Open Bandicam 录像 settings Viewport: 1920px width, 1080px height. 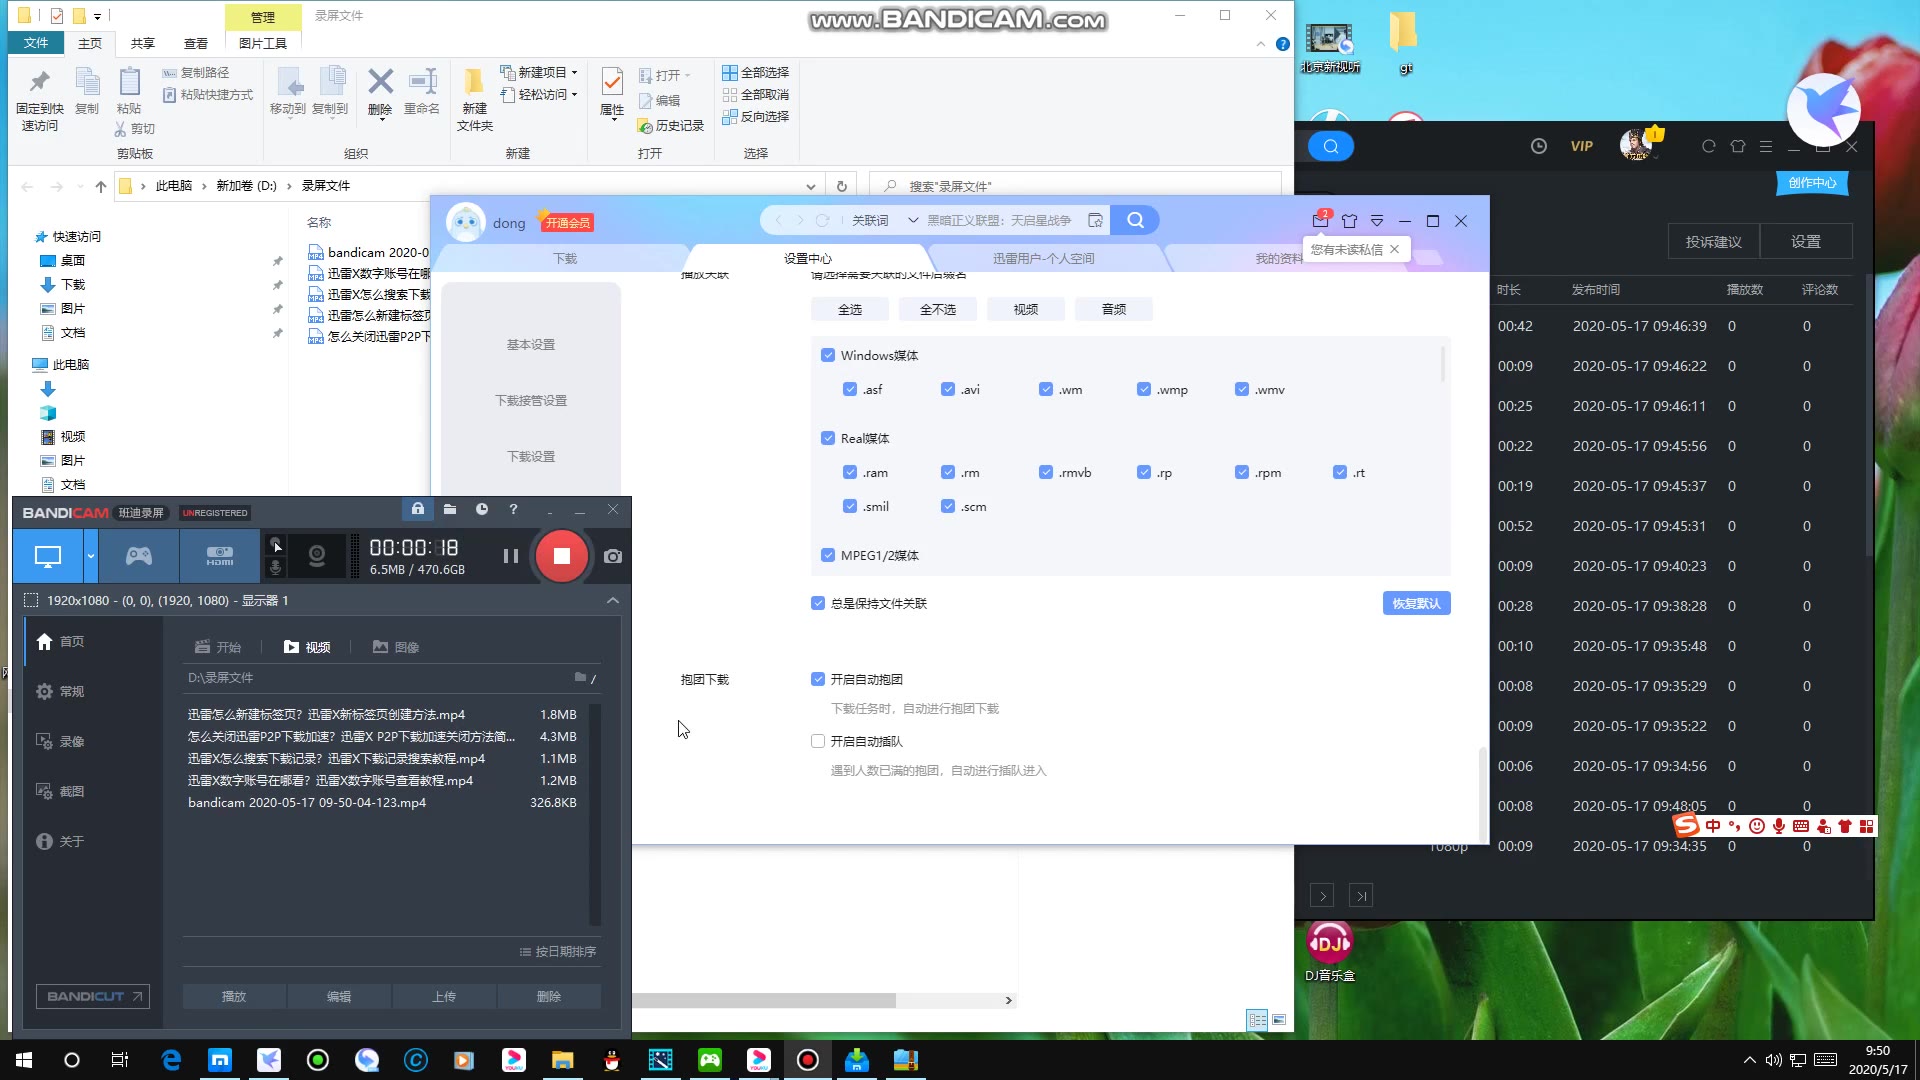61,741
